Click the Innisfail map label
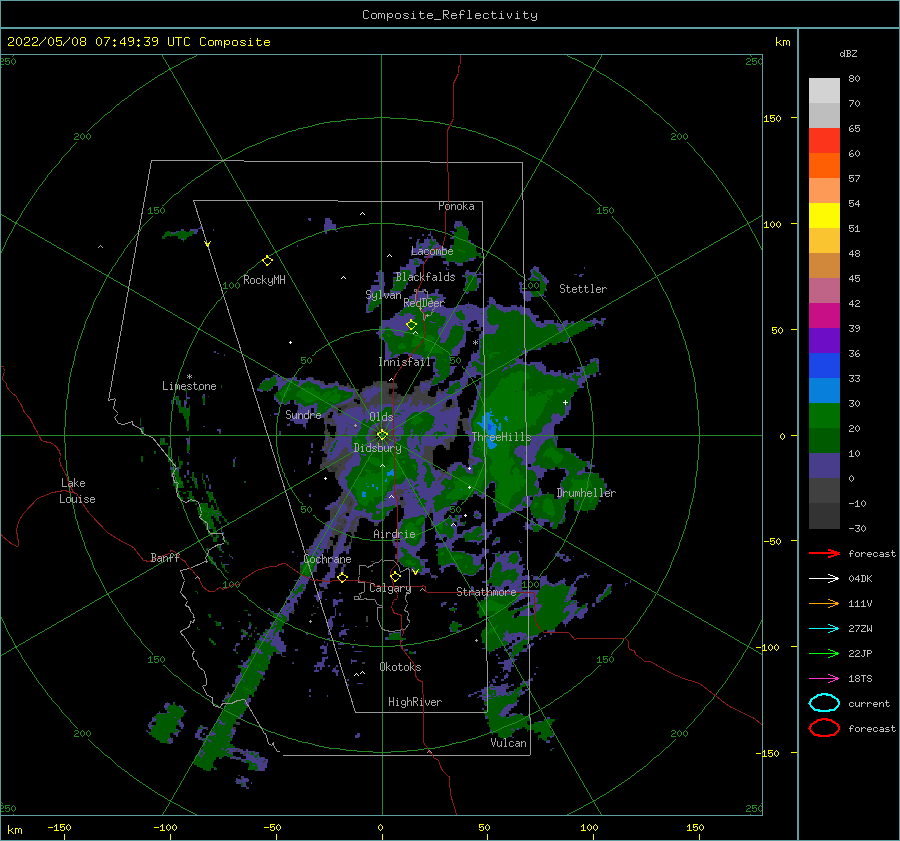The width and height of the screenshot is (900, 841). click(404, 362)
